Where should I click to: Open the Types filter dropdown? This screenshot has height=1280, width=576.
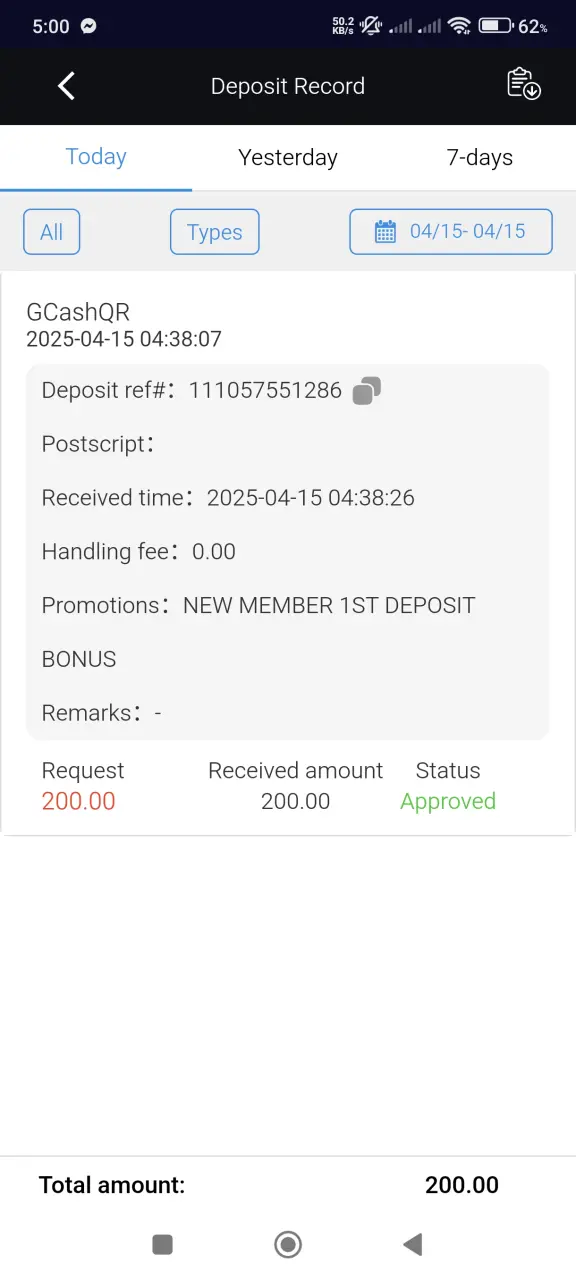coord(215,232)
